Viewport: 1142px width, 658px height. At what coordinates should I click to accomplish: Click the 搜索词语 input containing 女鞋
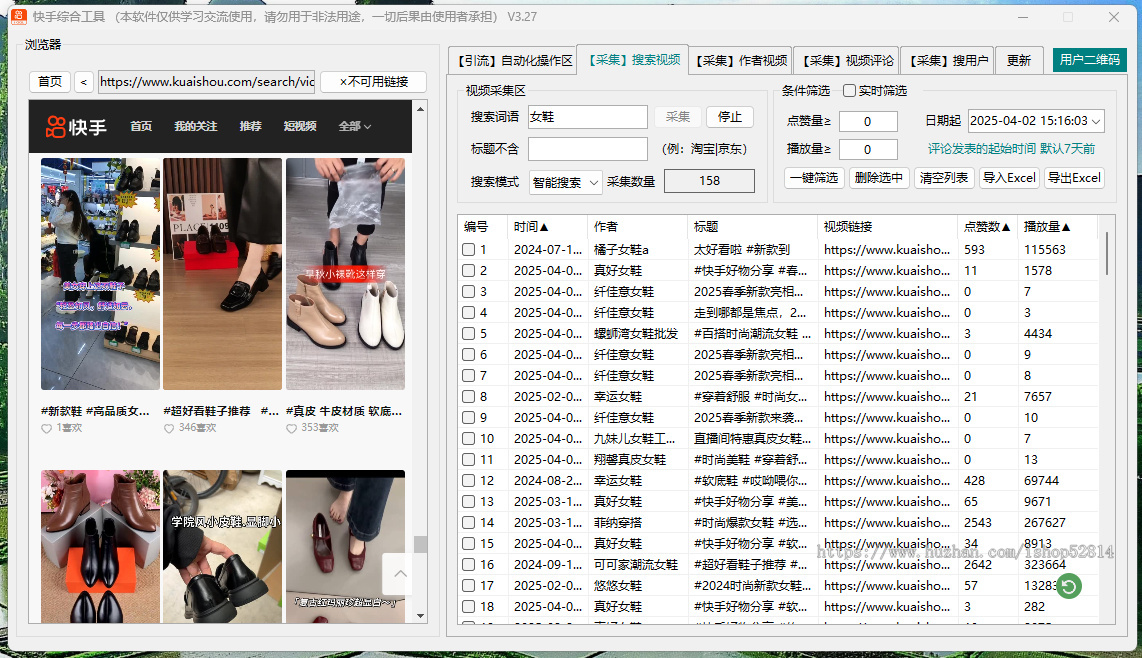pyautogui.click(x=587, y=117)
